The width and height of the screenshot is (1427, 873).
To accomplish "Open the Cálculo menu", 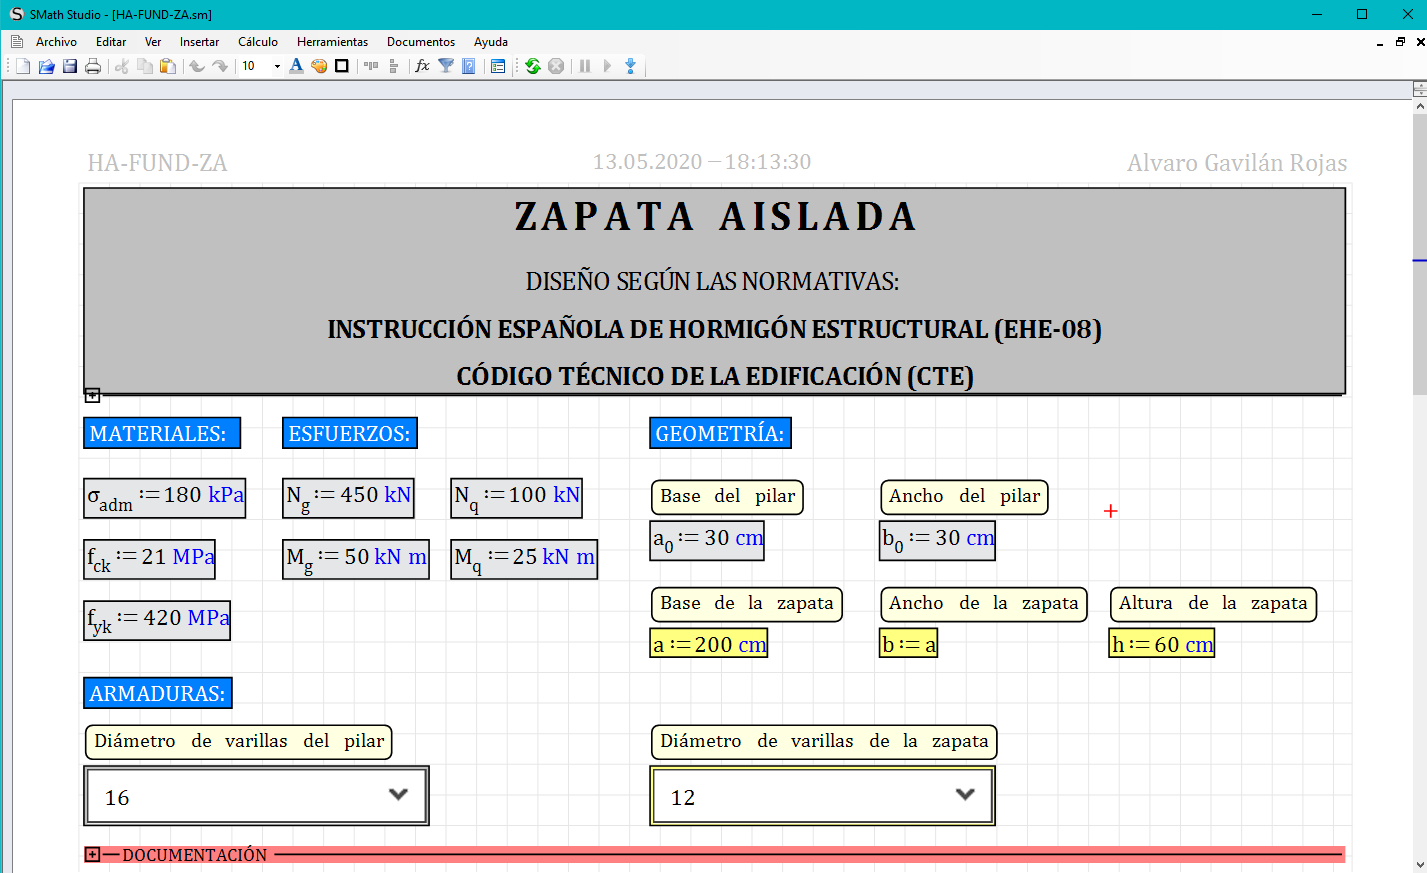I will pyautogui.click(x=258, y=42).
